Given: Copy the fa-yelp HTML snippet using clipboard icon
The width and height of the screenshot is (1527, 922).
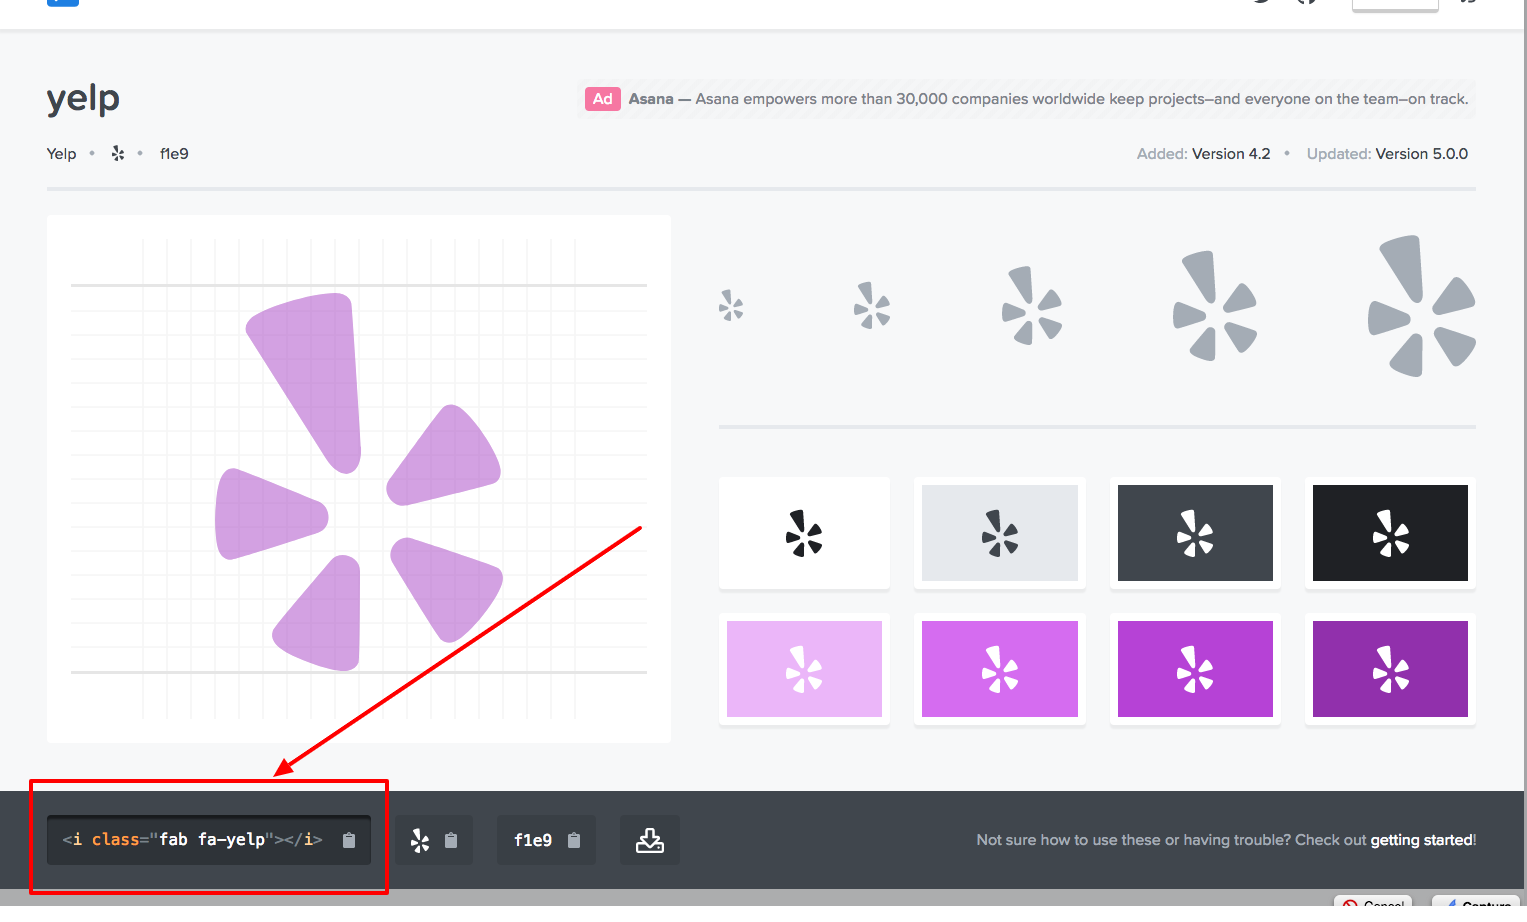Looking at the screenshot, I should pyautogui.click(x=349, y=840).
